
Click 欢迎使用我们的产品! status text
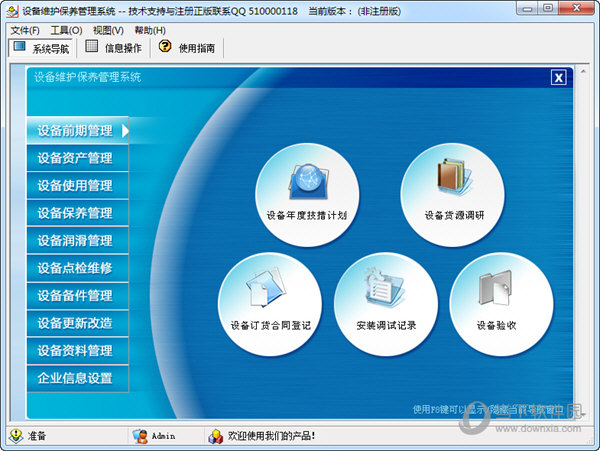click(x=271, y=436)
